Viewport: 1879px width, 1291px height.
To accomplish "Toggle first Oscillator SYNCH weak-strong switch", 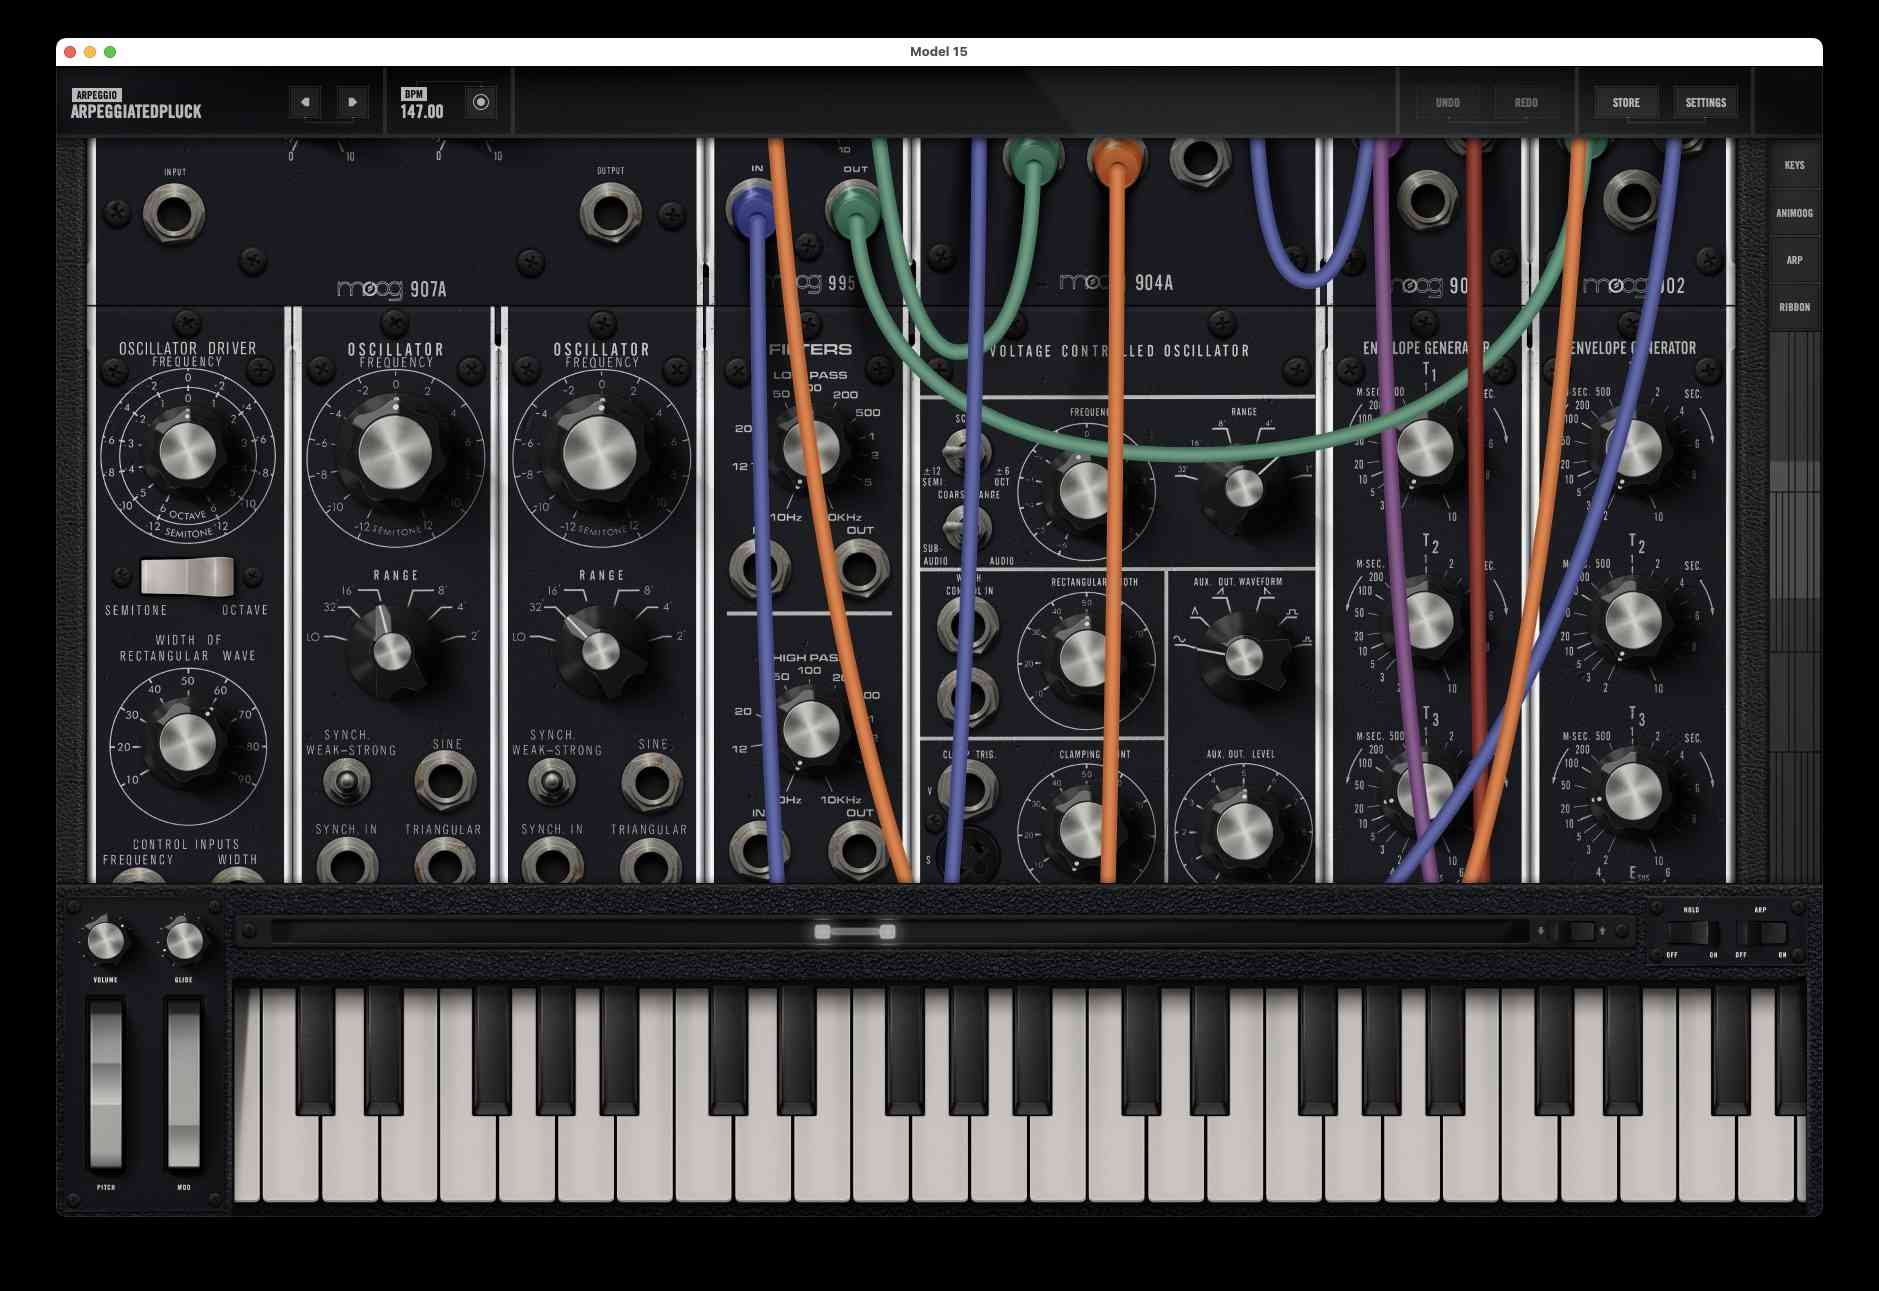I will [346, 781].
